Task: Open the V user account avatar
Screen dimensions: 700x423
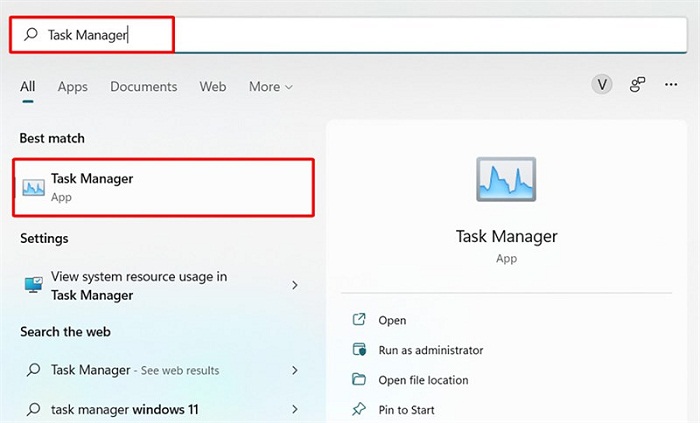Action: coord(602,84)
